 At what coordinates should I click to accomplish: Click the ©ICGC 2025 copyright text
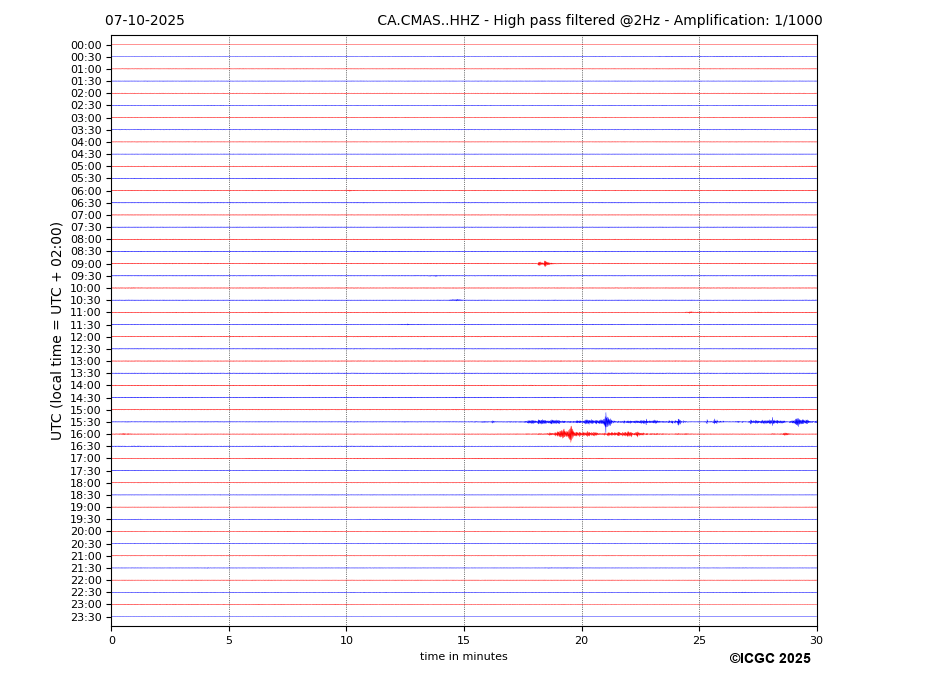coord(769,659)
